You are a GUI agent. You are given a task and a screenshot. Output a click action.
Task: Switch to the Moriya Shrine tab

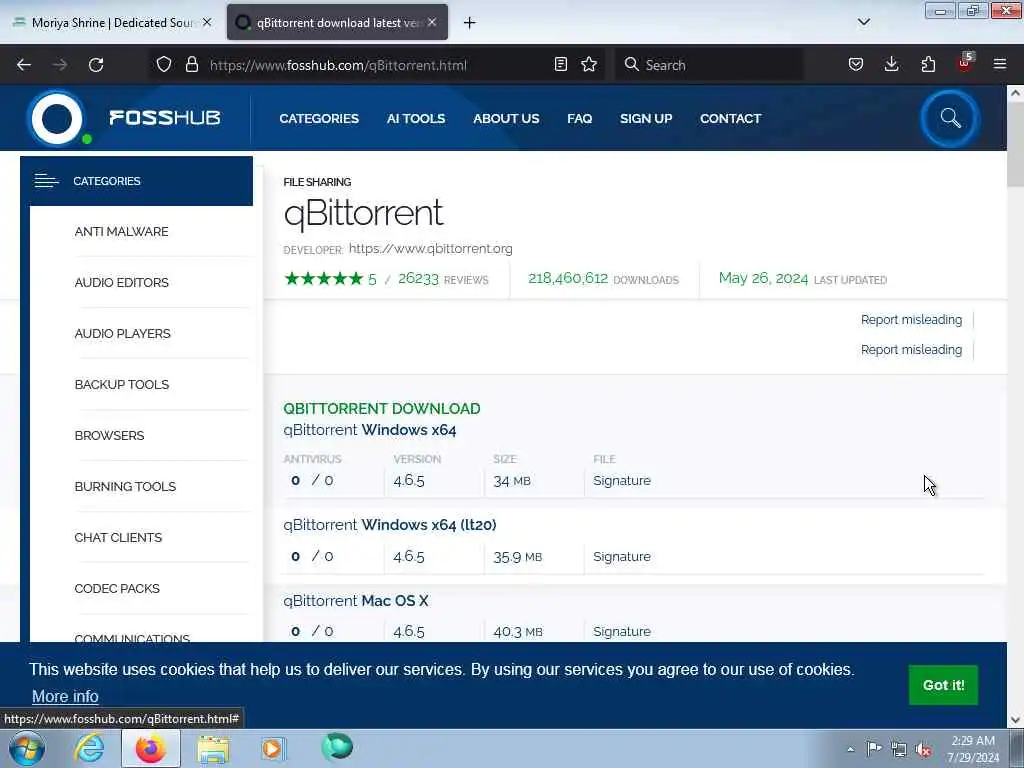pyautogui.click(x=112, y=23)
